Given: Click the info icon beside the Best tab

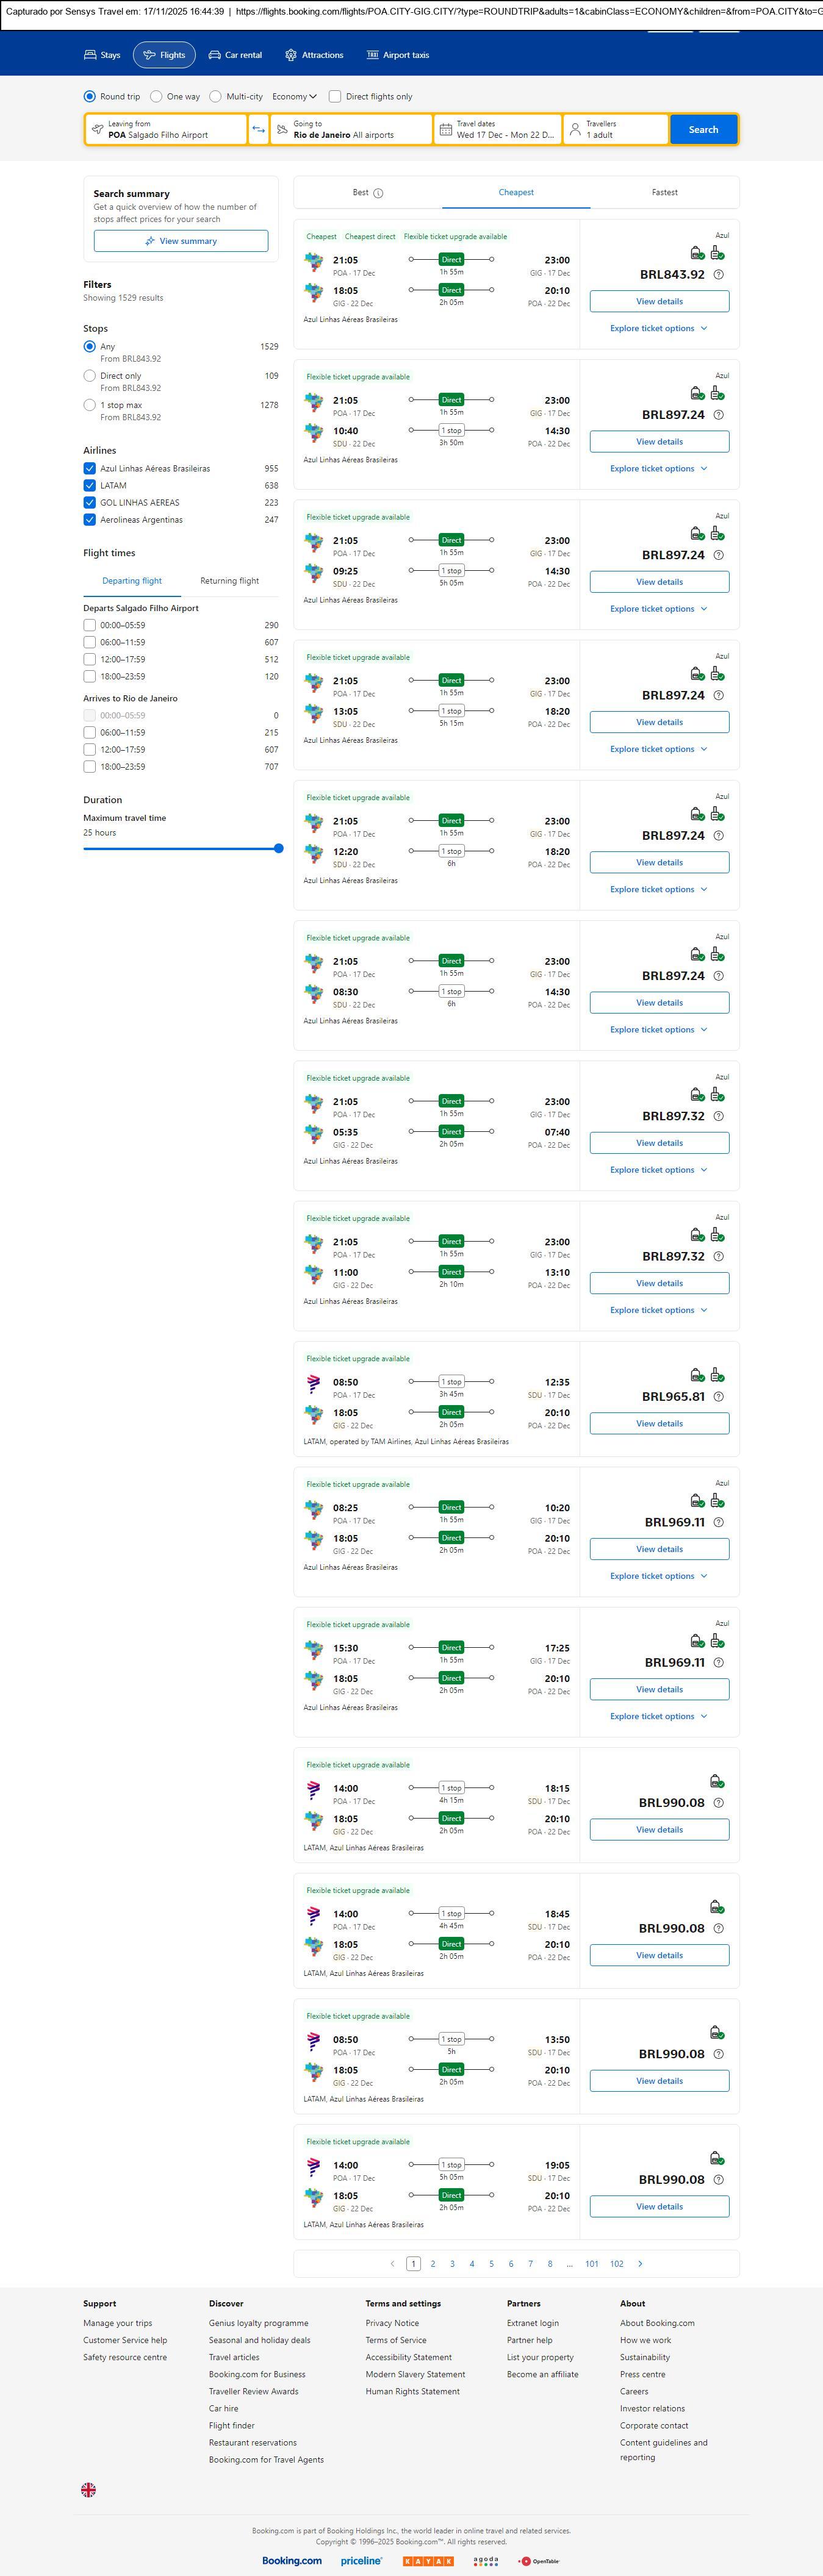Looking at the screenshot, I should [378, 193].
